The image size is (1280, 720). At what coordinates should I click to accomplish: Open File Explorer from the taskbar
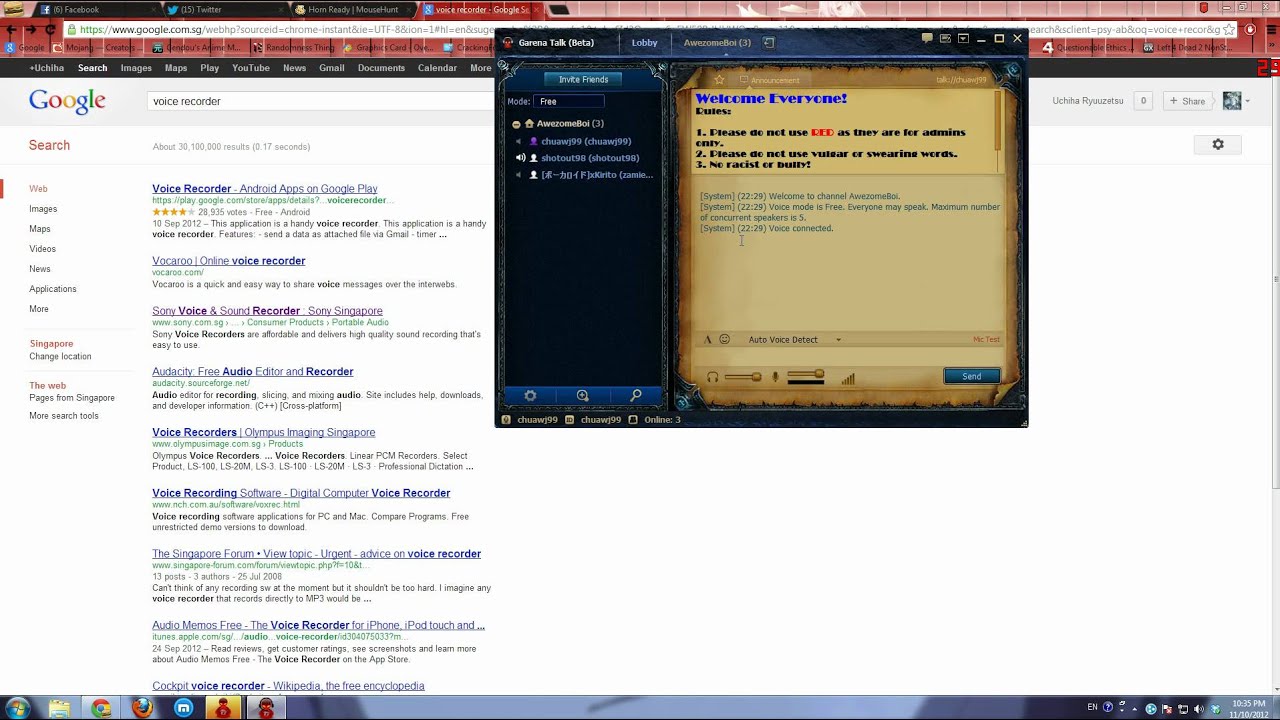pyautogui.click(x=60, y=708)
